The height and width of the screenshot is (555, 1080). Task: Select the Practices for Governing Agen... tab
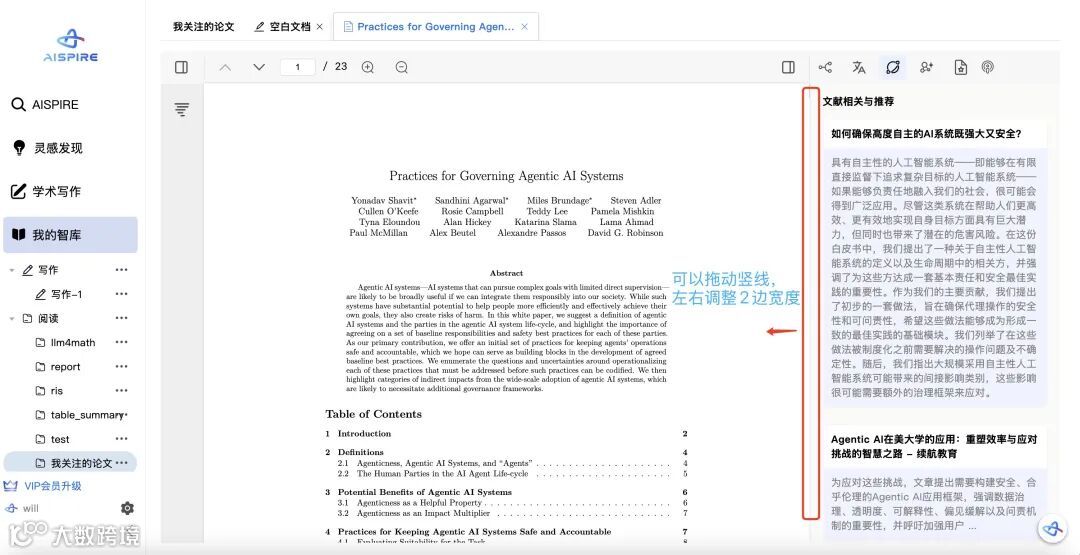[435, 27]
